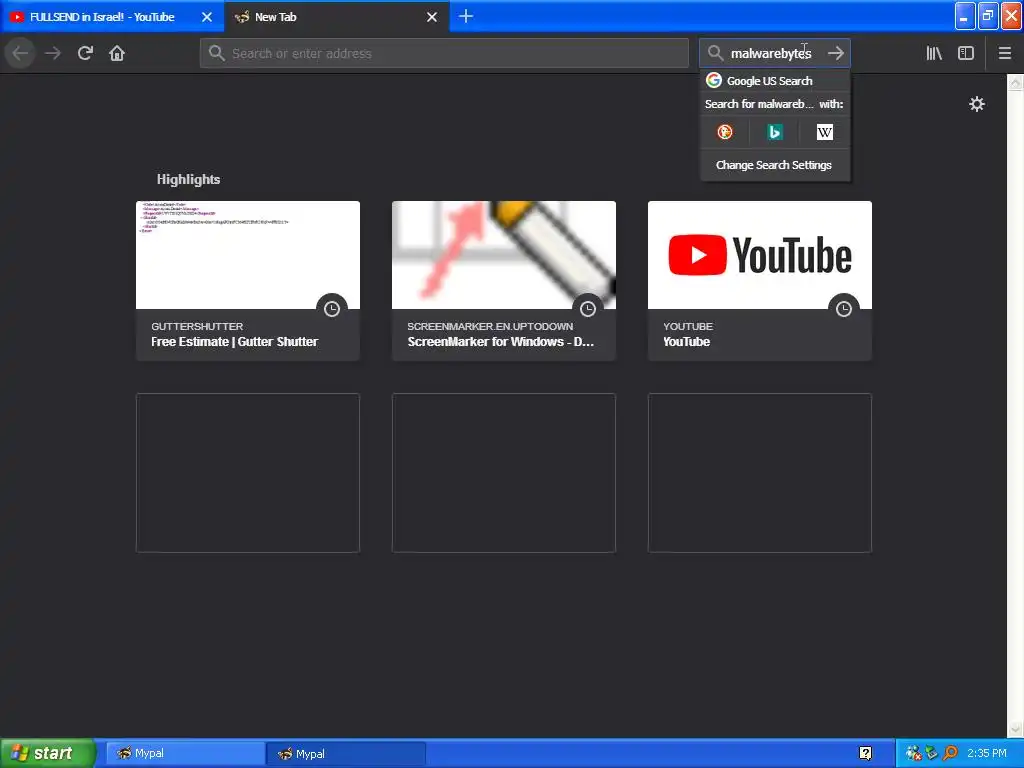Click the Highlights section heading
The height and width of the screenshot is (768, 1024).
[x=188, y=179]
